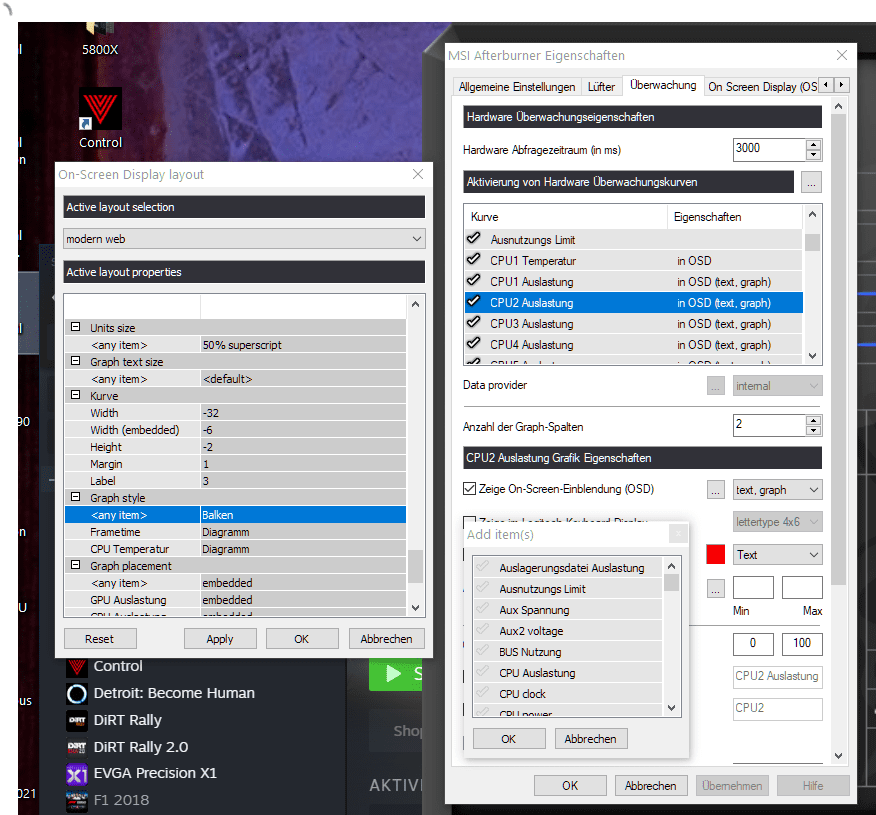Increase Hardware Abfragezeitraum with up arrow

(x=814, y=145)
